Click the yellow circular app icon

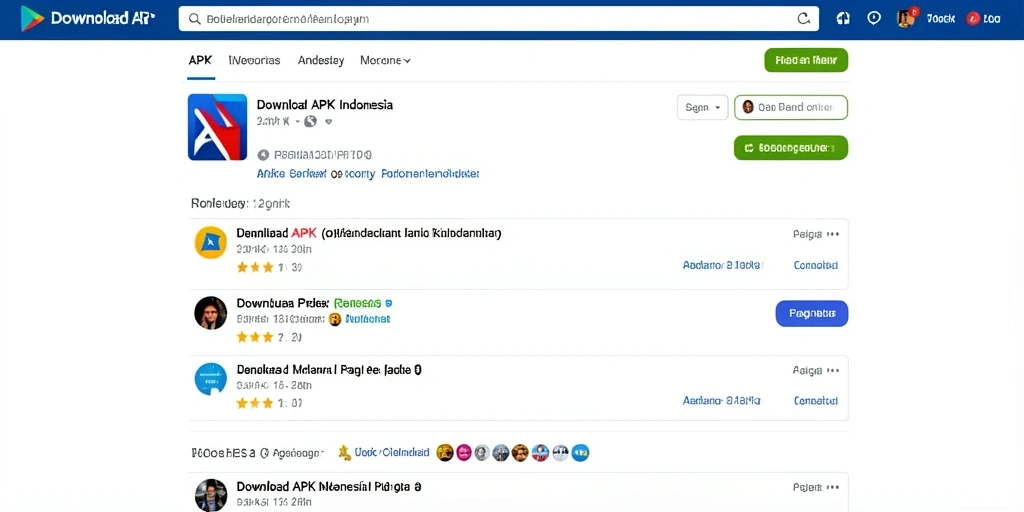click(x=211, y=243)
